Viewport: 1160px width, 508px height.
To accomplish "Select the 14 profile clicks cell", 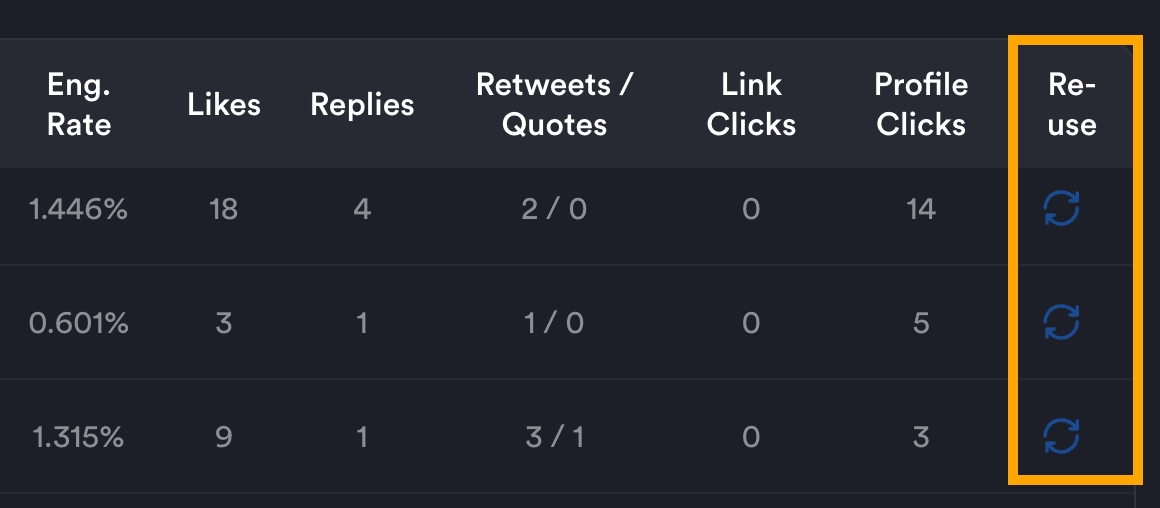I will [x=921, y=209].
